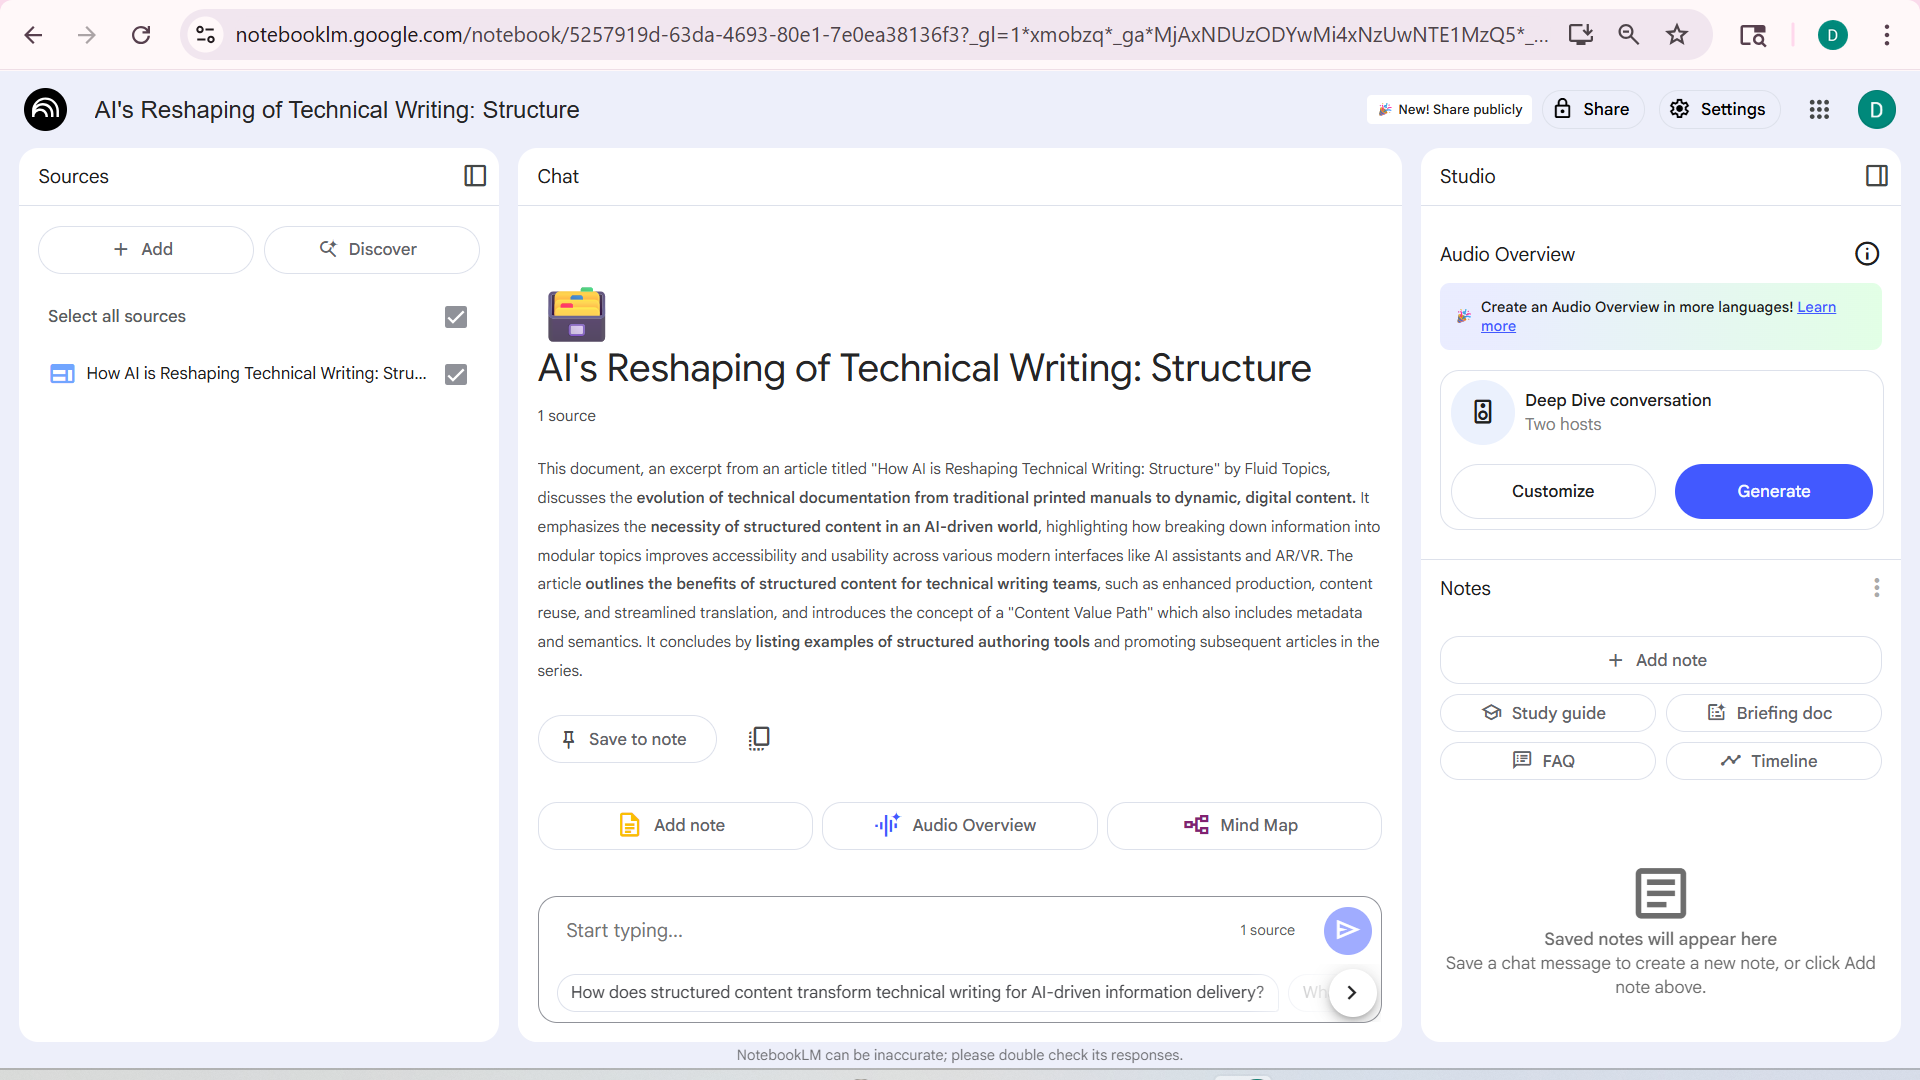Click the NotebookLM logo icon
1920x1080 pixels.
coord(45,109)
